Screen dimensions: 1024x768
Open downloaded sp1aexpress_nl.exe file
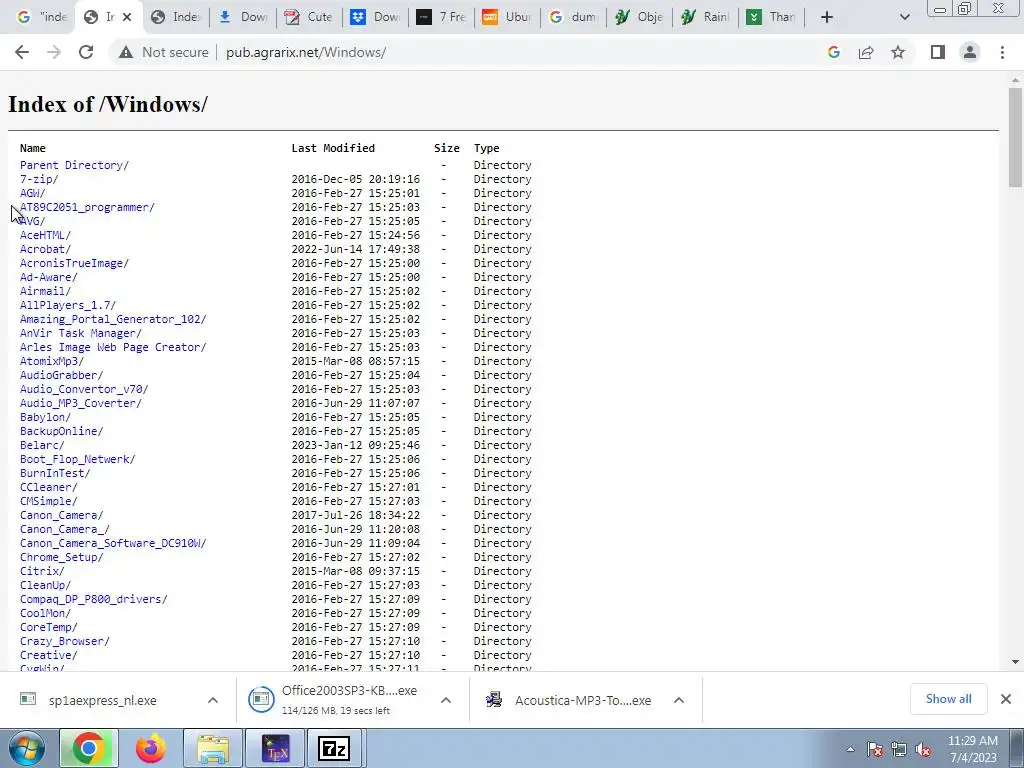coord(103,700)
